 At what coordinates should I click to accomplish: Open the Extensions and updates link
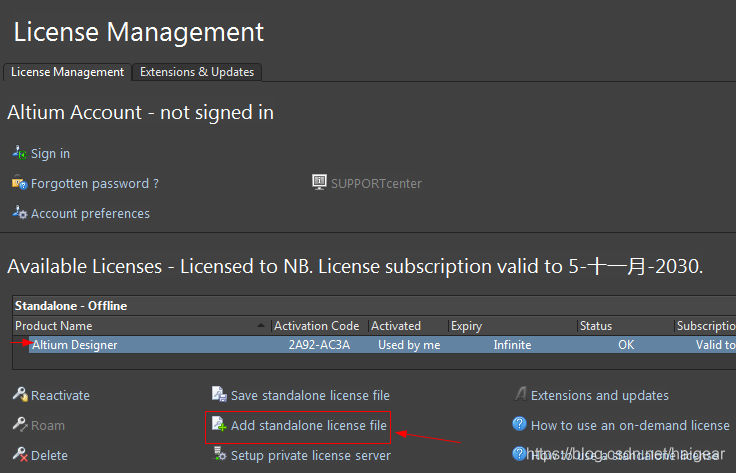tap(599, 395)
